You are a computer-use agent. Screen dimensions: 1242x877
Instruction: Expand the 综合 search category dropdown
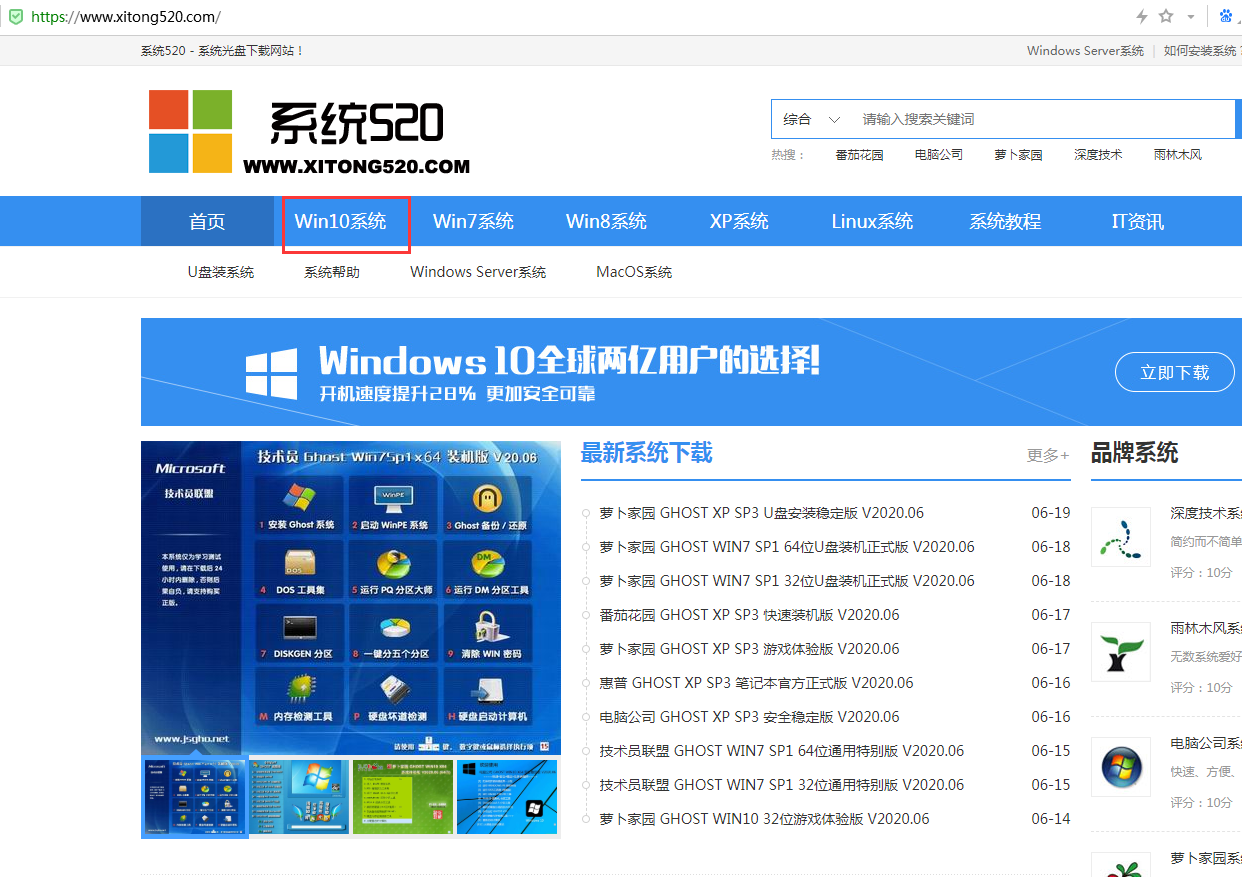click(x=810, y=119)
